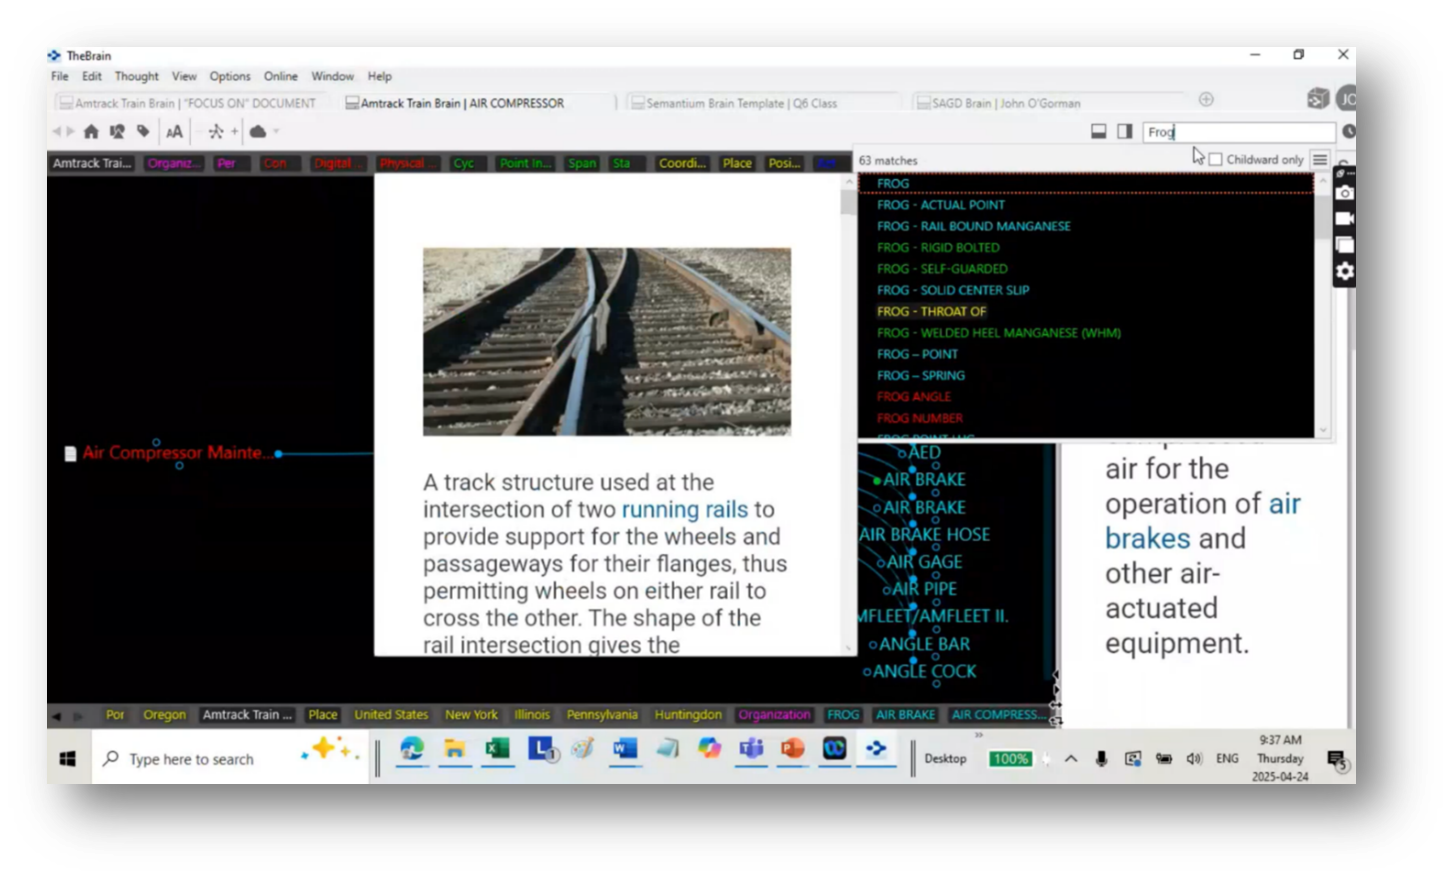Click the cloud sync icon
The image size is (1451, 879).
[x=258, y=131]
